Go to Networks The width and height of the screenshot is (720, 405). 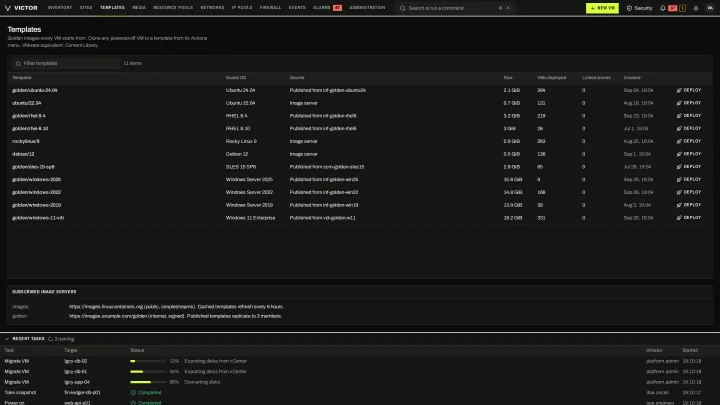tap(212, 8)
